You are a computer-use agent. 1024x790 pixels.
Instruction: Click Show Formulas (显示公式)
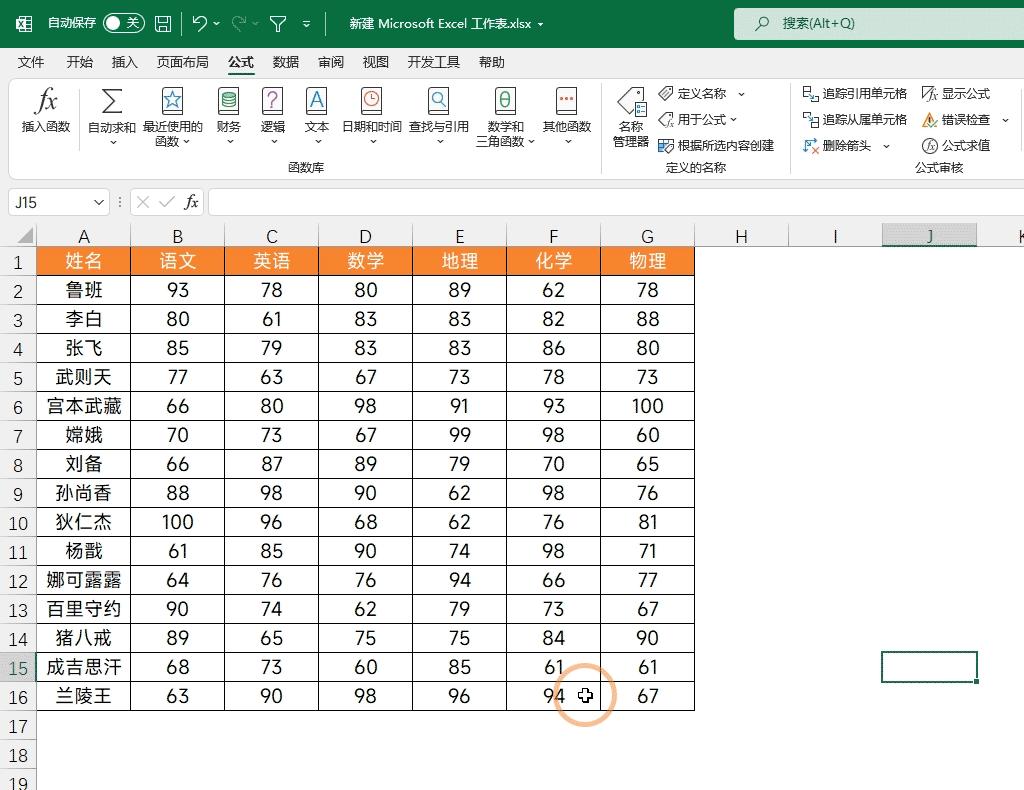[957, 93]
